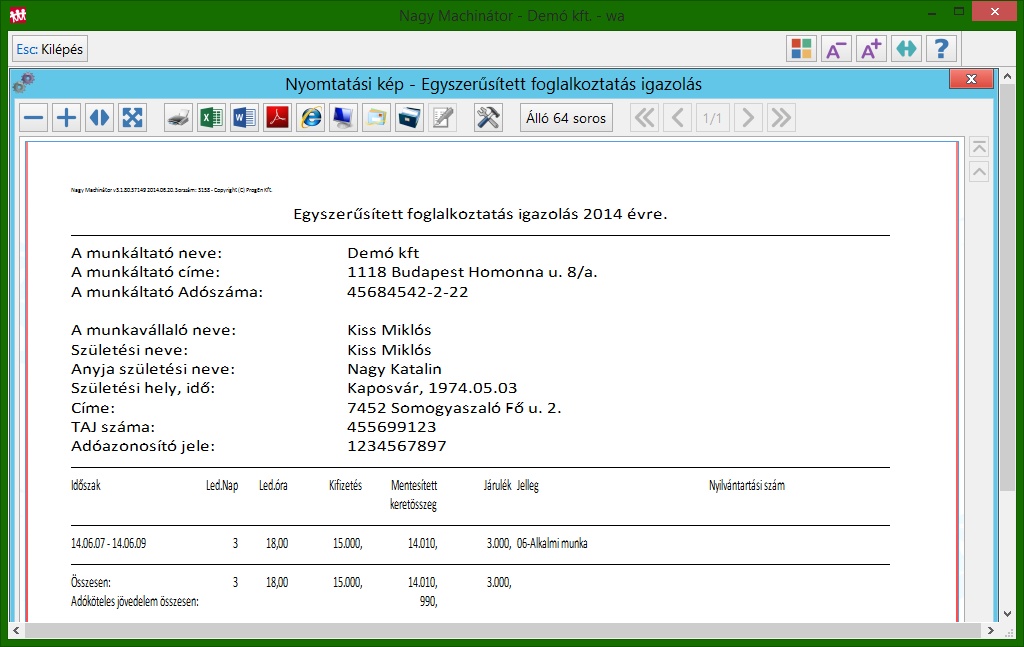This screenshot has width=1024, height=647.
Task: Export the report to Excel
Action: [x=211, y=118]
